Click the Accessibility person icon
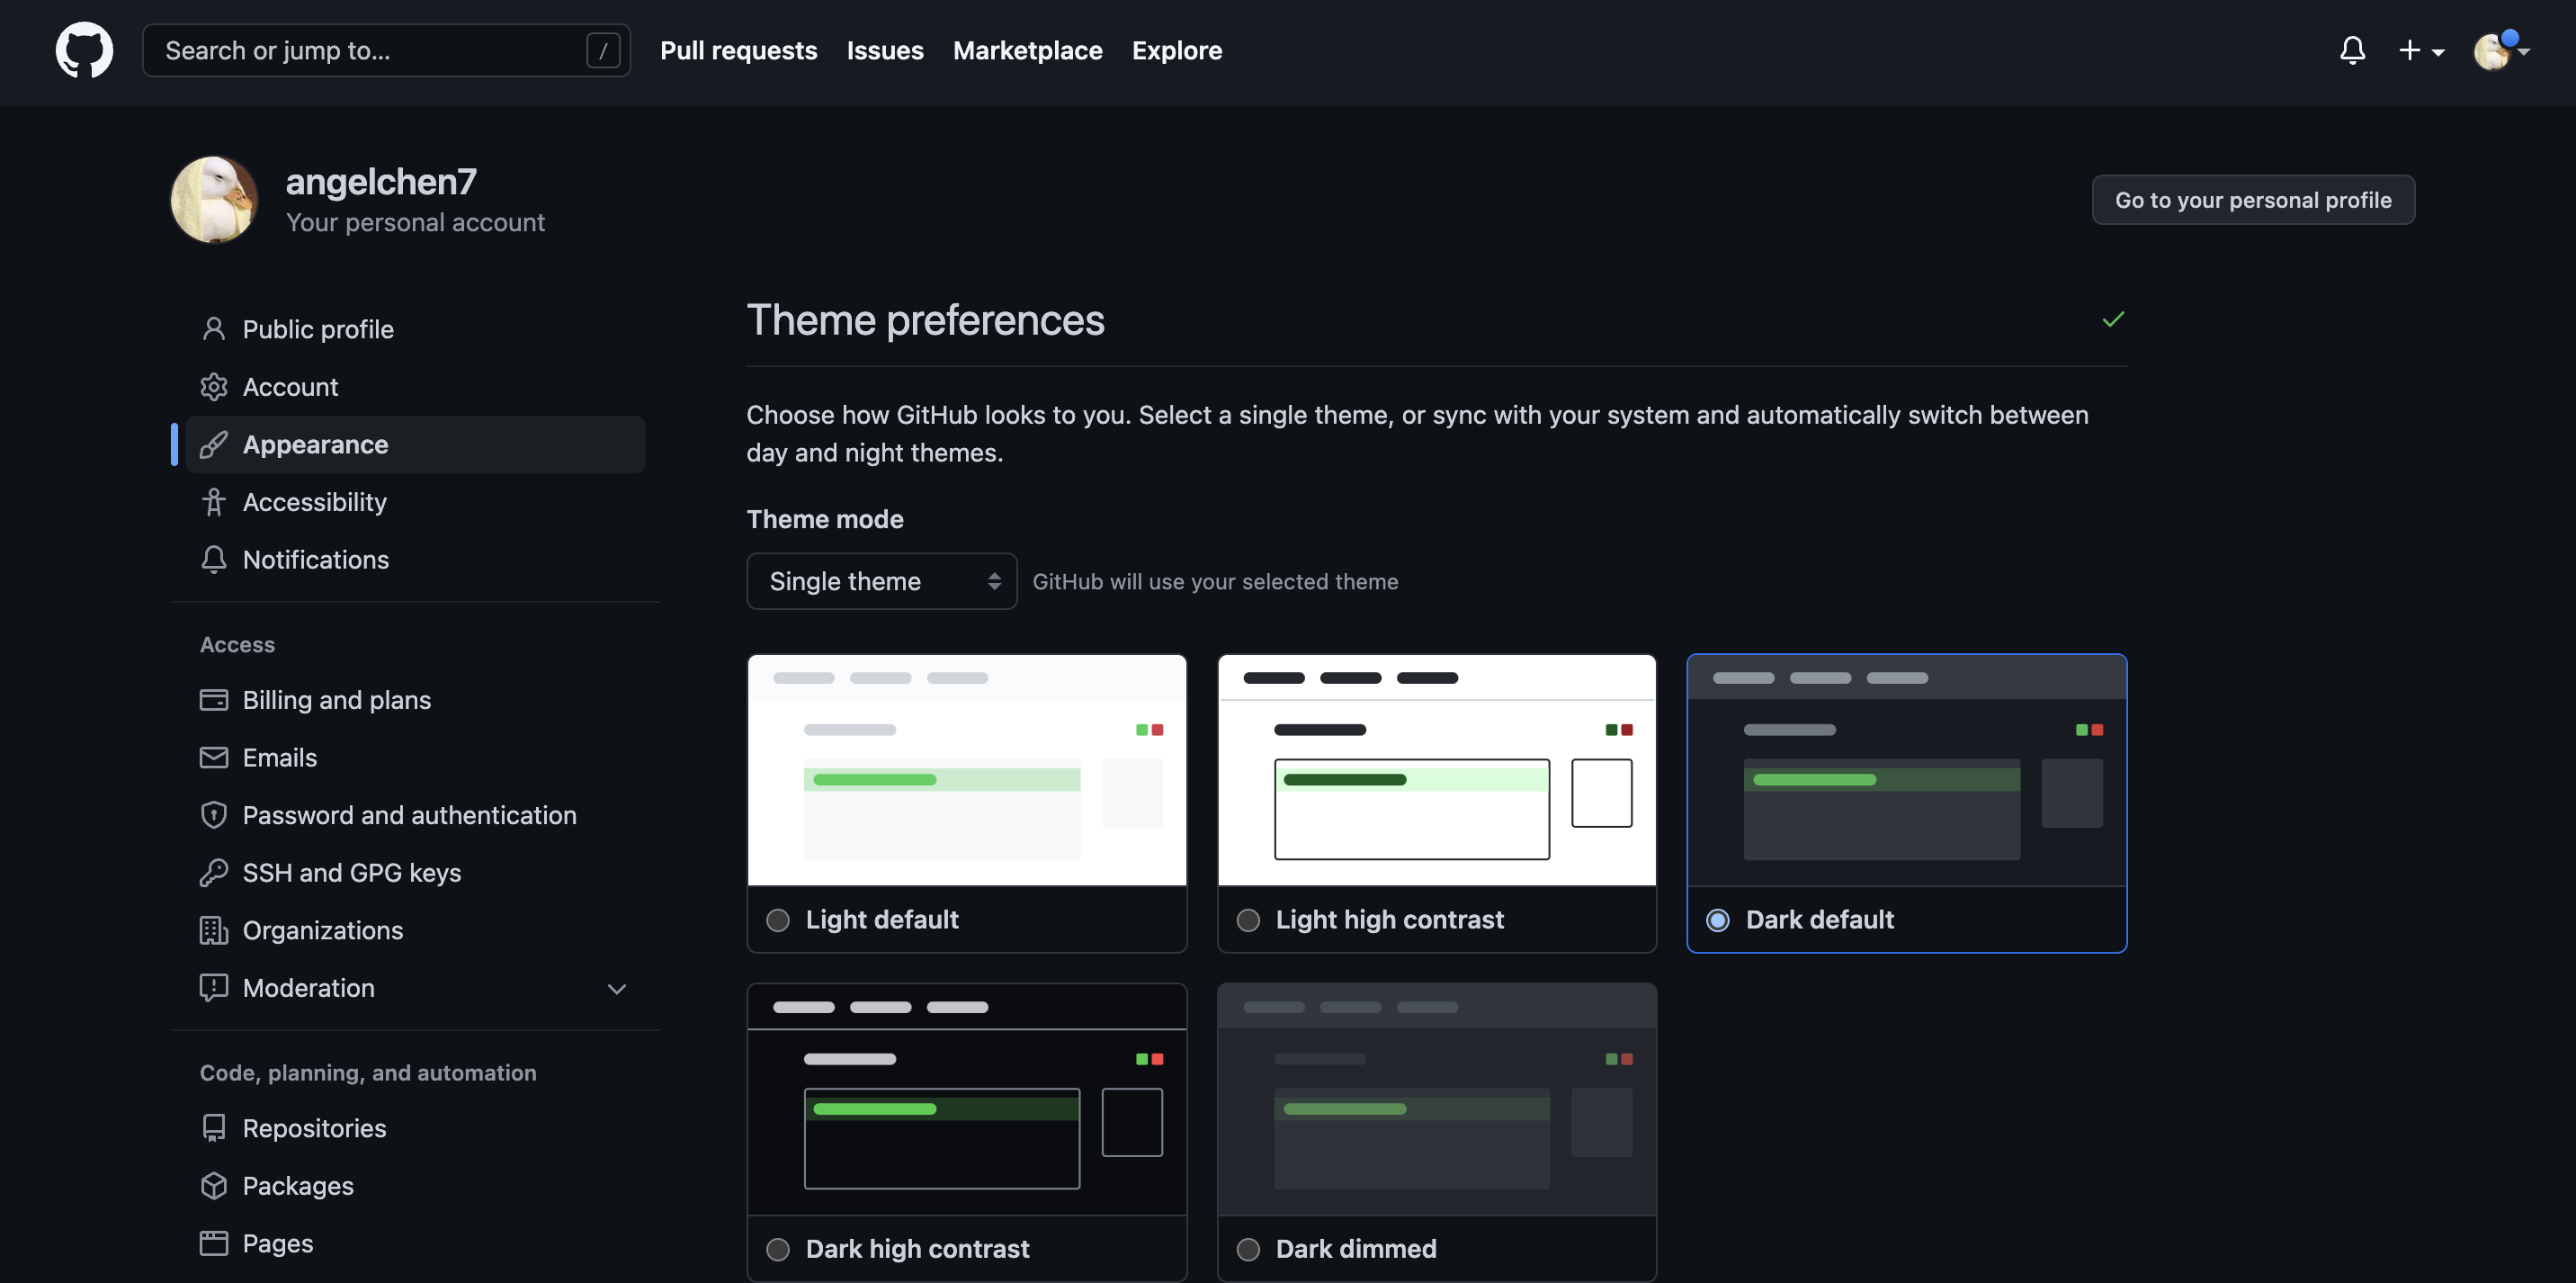2576x1283 pixels. coord(214,502)
